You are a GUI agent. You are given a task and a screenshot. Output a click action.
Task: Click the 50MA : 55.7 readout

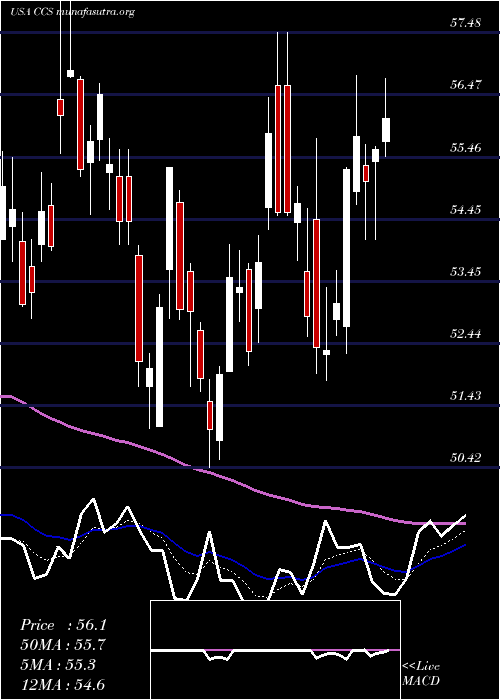pos(63,645)
